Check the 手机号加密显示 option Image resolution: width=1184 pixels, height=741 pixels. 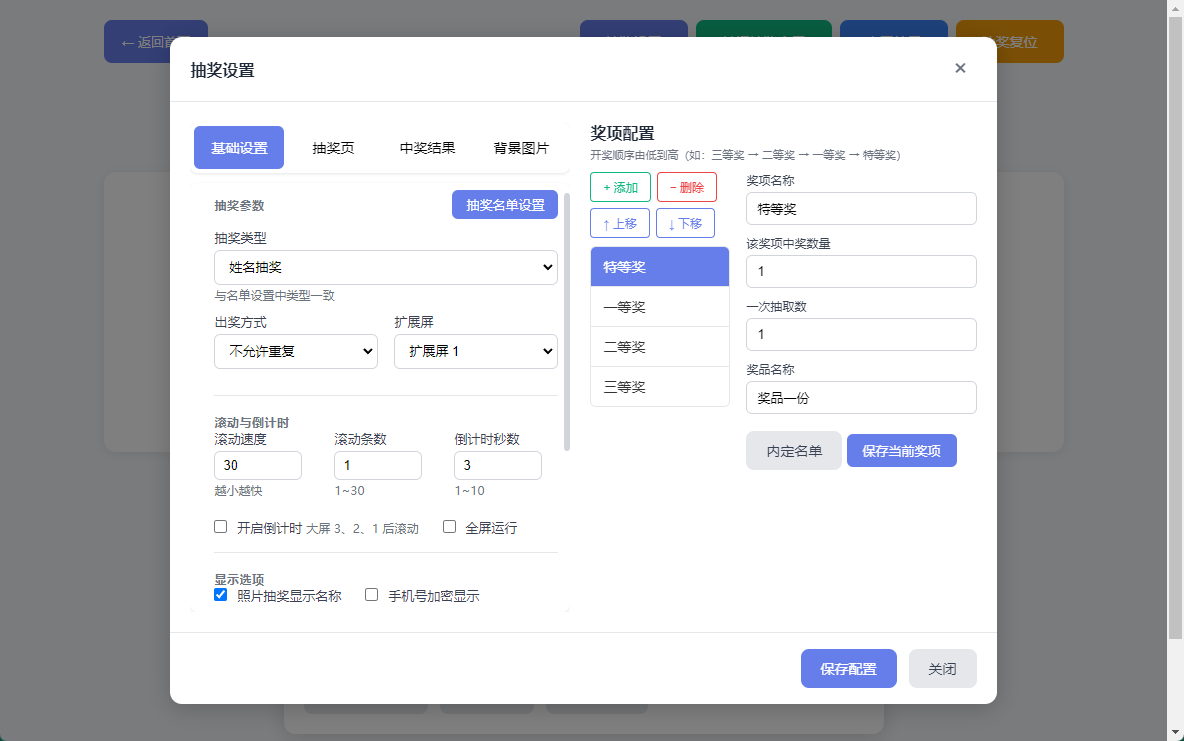[x=371, y=594]
